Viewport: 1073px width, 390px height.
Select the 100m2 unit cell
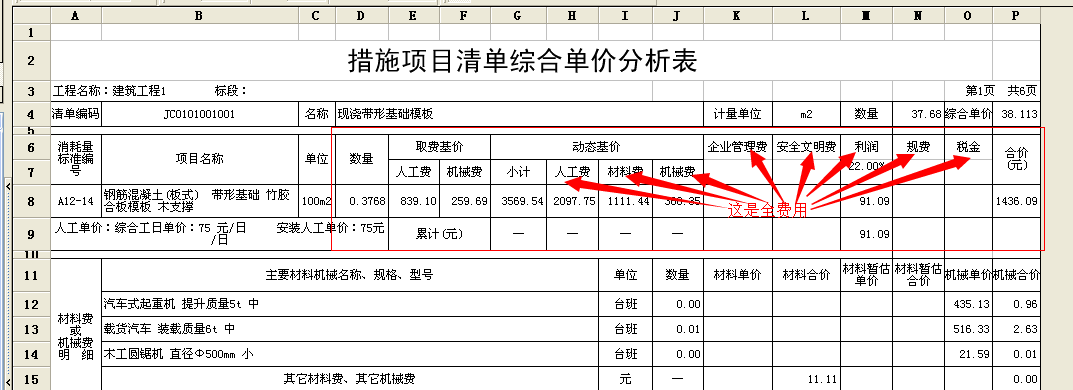[x=316, y=201]
